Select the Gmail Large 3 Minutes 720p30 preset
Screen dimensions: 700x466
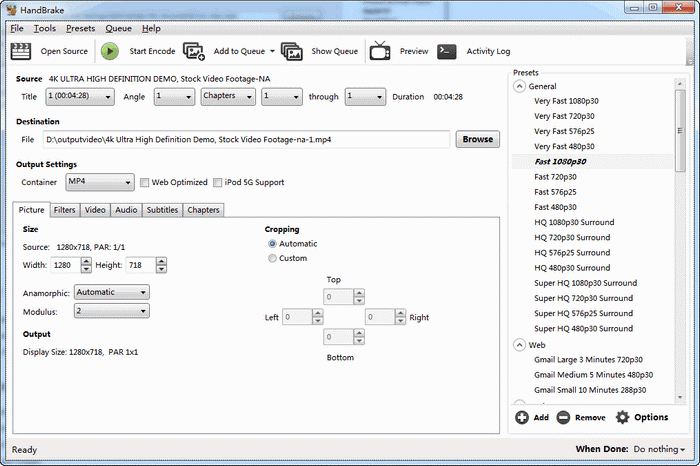(588, 360)
